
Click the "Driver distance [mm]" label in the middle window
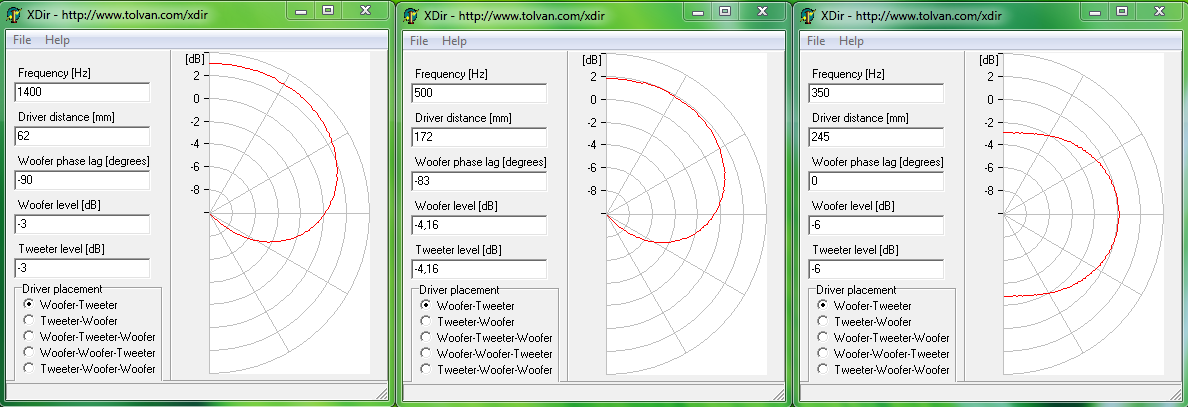coord(463,117)
